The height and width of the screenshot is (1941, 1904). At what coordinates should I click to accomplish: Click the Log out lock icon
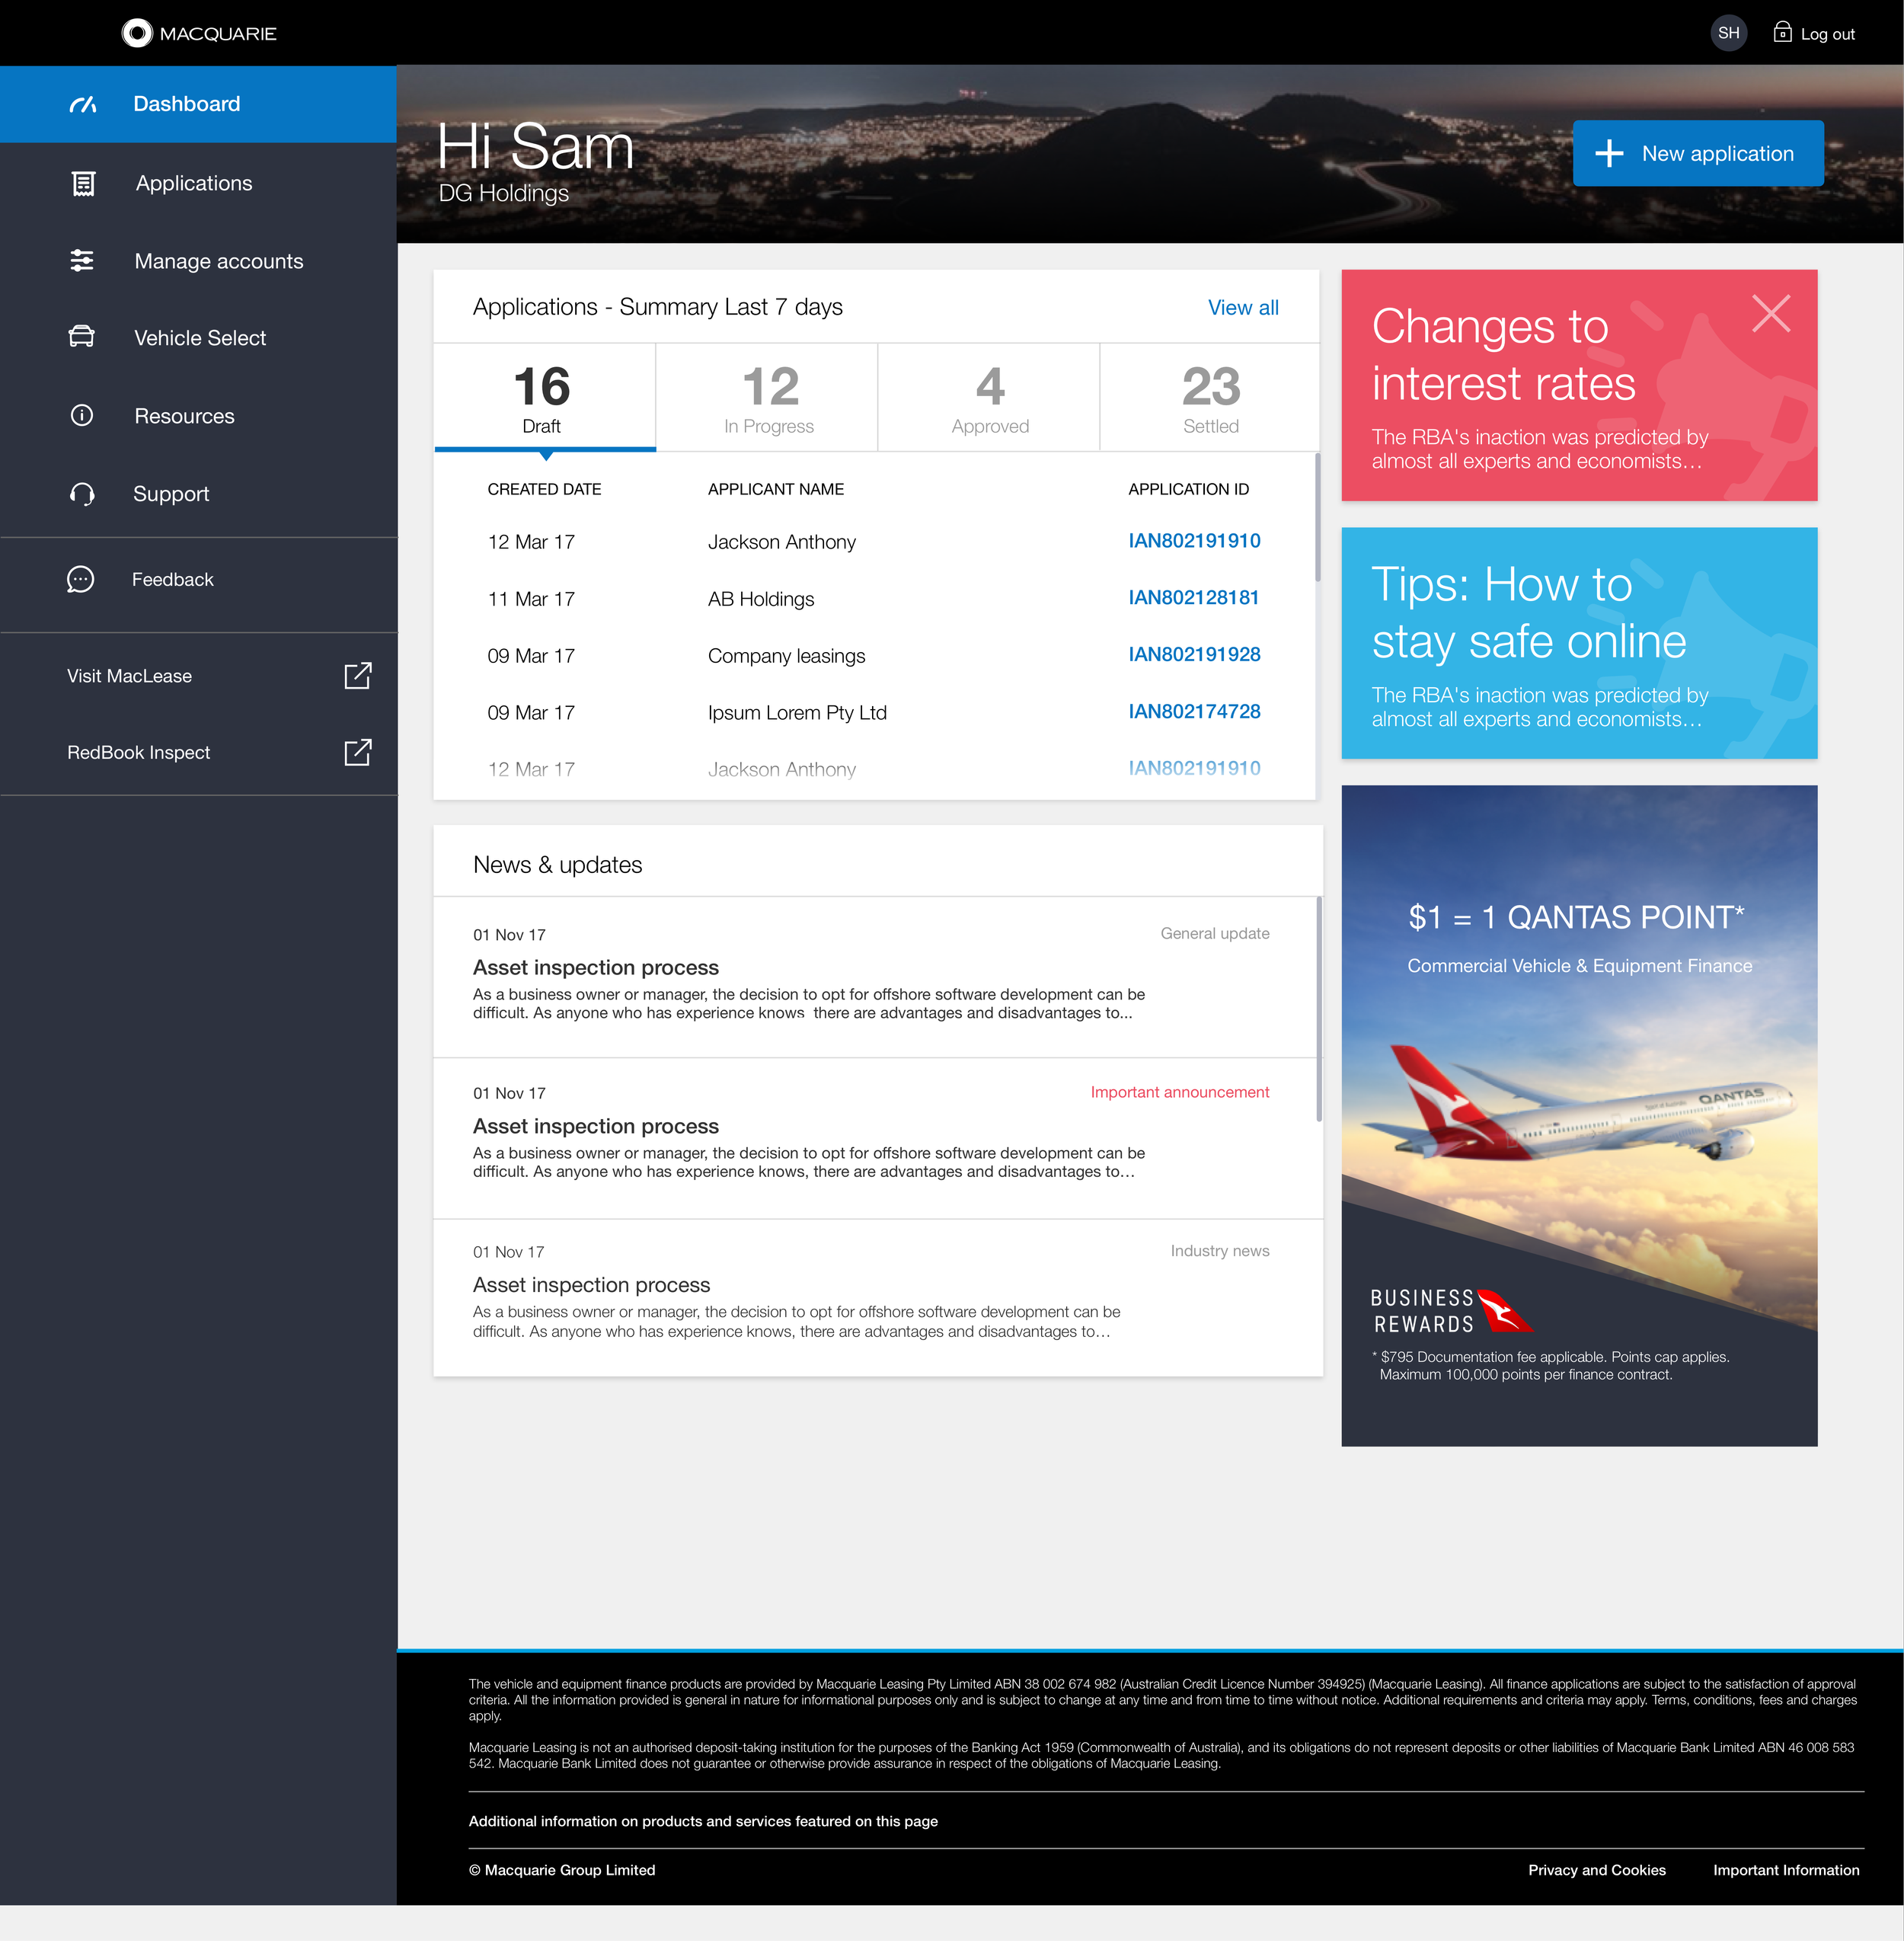(x=1782, y=32)
